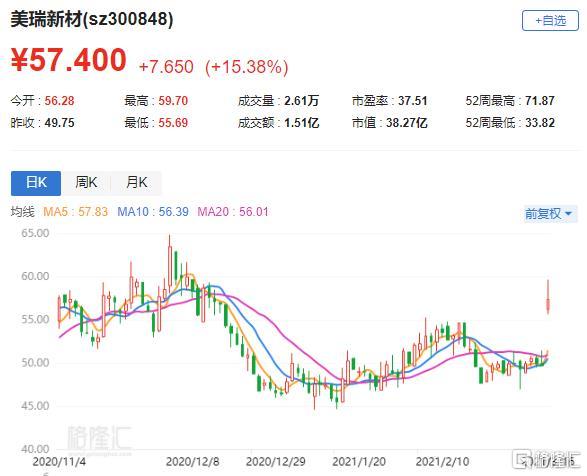Click the current price ¥57.400
587x476 pixels.
click(69, 60)
